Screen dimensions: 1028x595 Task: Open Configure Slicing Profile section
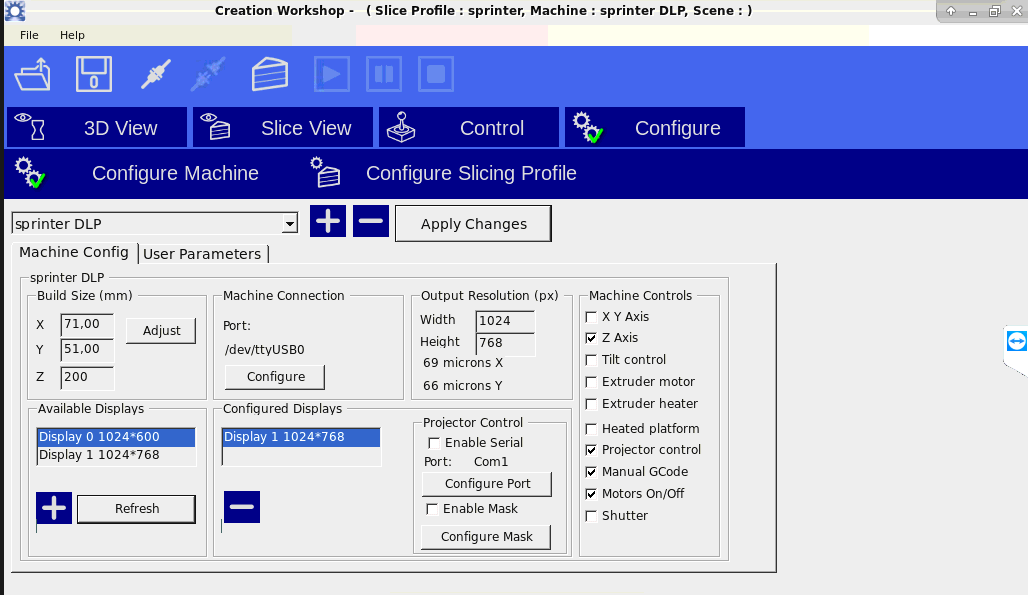pos(470,173)
